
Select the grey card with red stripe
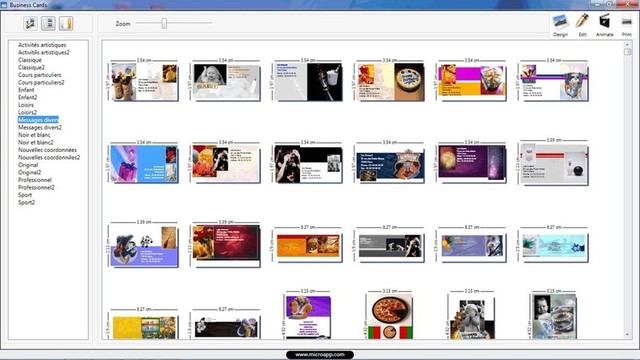(554, 164)
